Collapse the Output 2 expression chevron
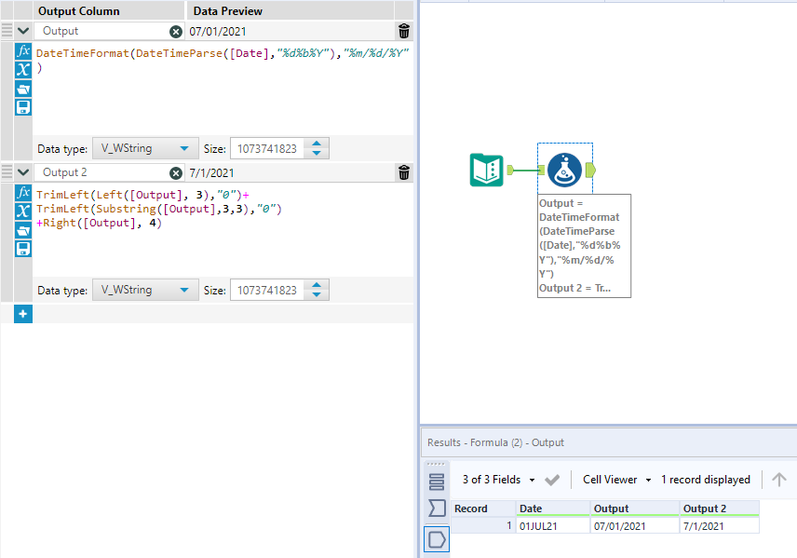This screenshot has height=558, width=797. coord(23,172)
